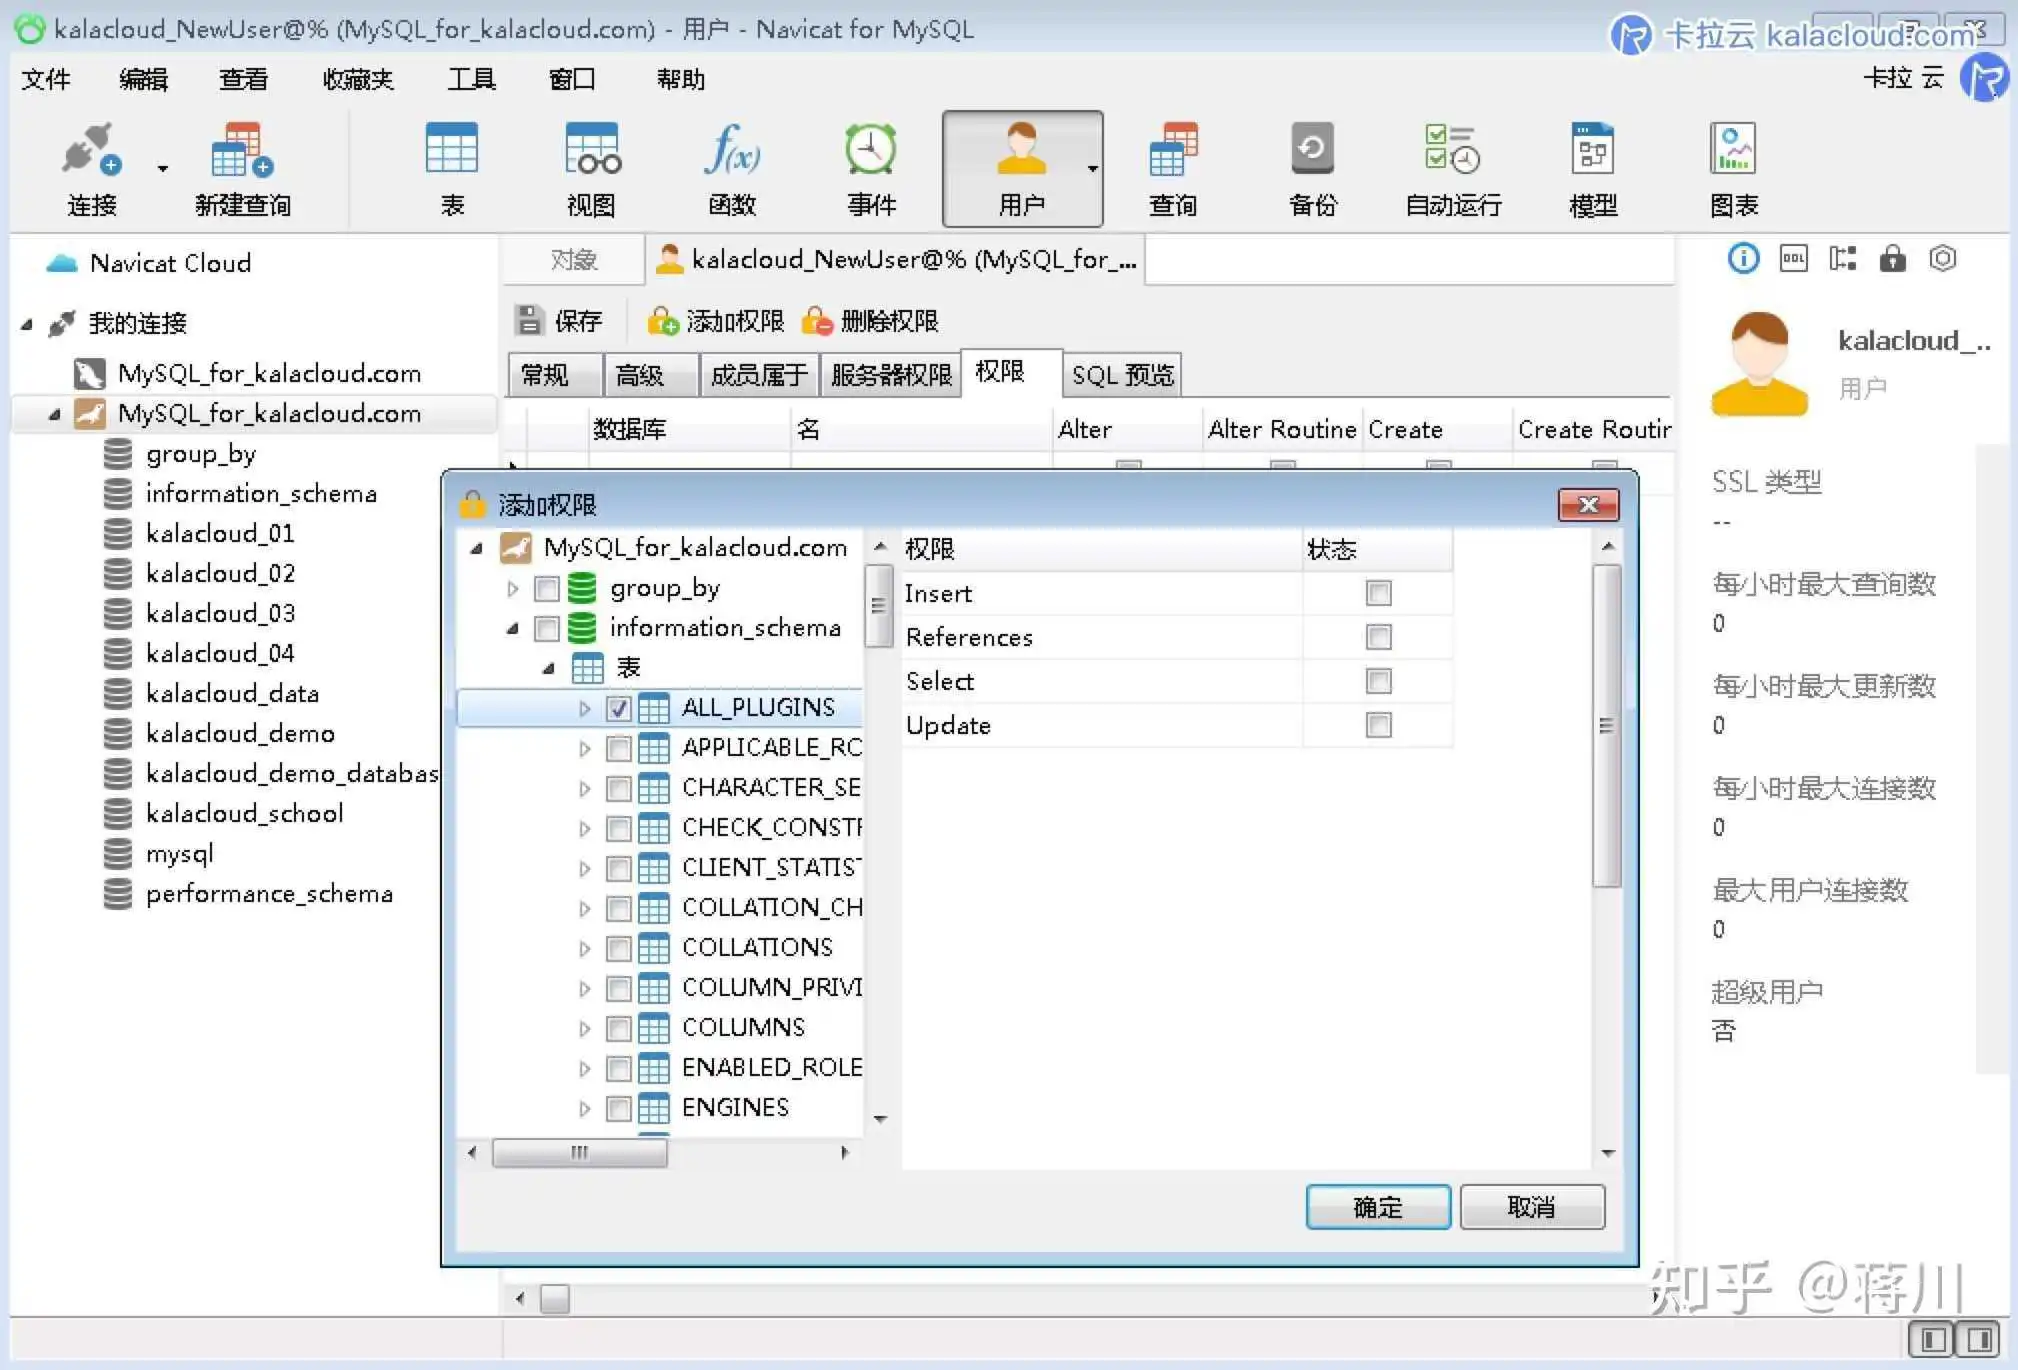The height and width of the screenshot is (1370, 2018).
Task: Uncheck the ALL_PLUGINS table checkbox
Action: tap(619, 709)
